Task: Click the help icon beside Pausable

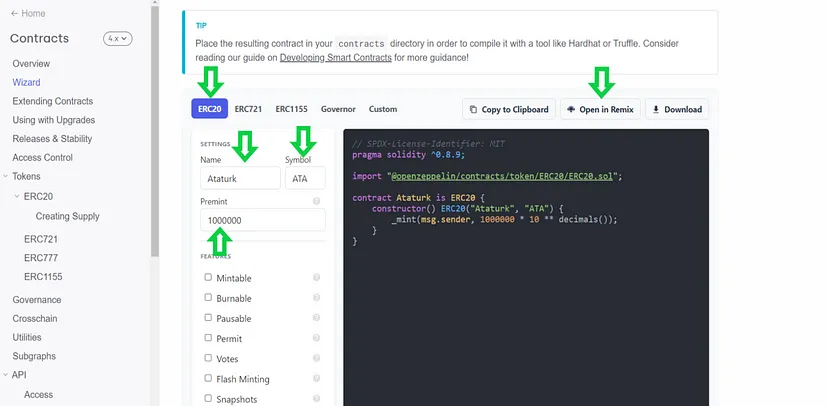Action: [x=316, y=318]
